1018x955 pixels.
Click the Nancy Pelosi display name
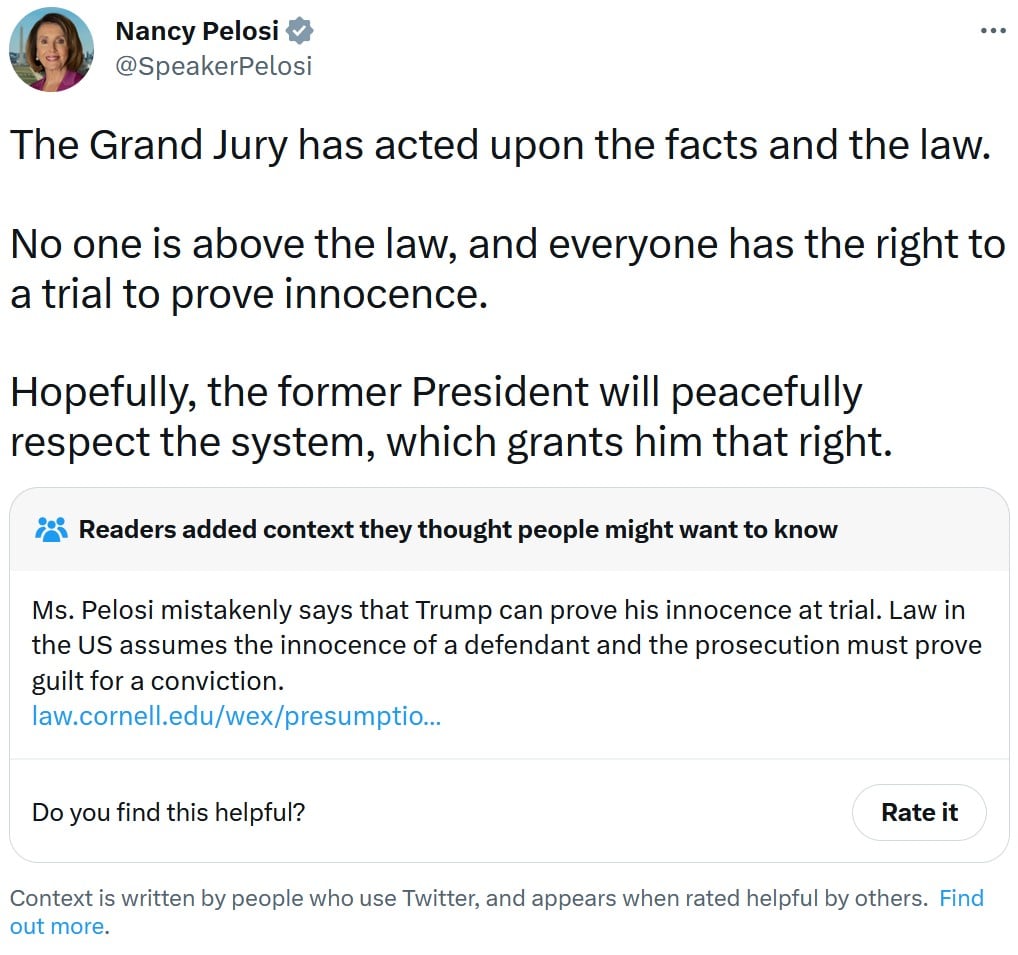coord(197,31)
